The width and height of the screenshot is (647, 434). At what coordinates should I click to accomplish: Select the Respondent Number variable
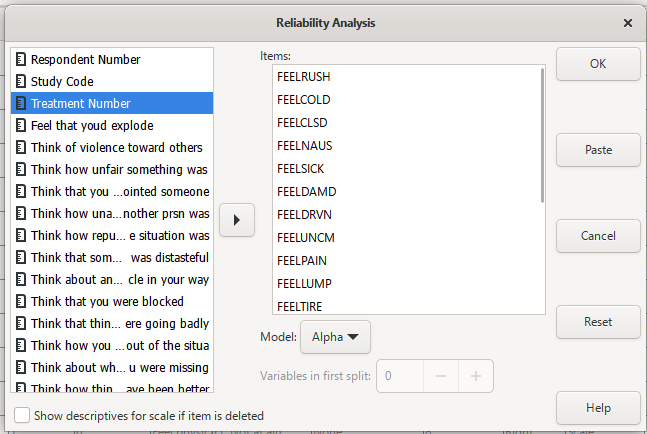(112, 59)
